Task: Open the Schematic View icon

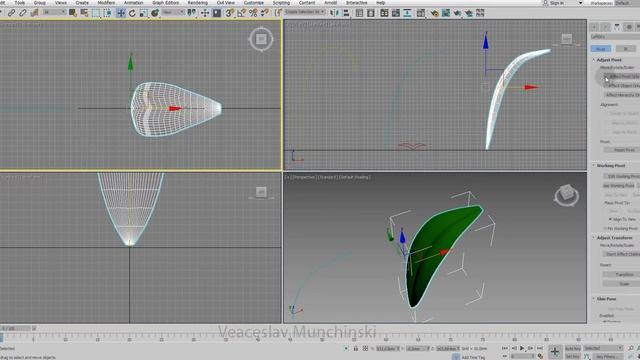Action: coord(407,13)
